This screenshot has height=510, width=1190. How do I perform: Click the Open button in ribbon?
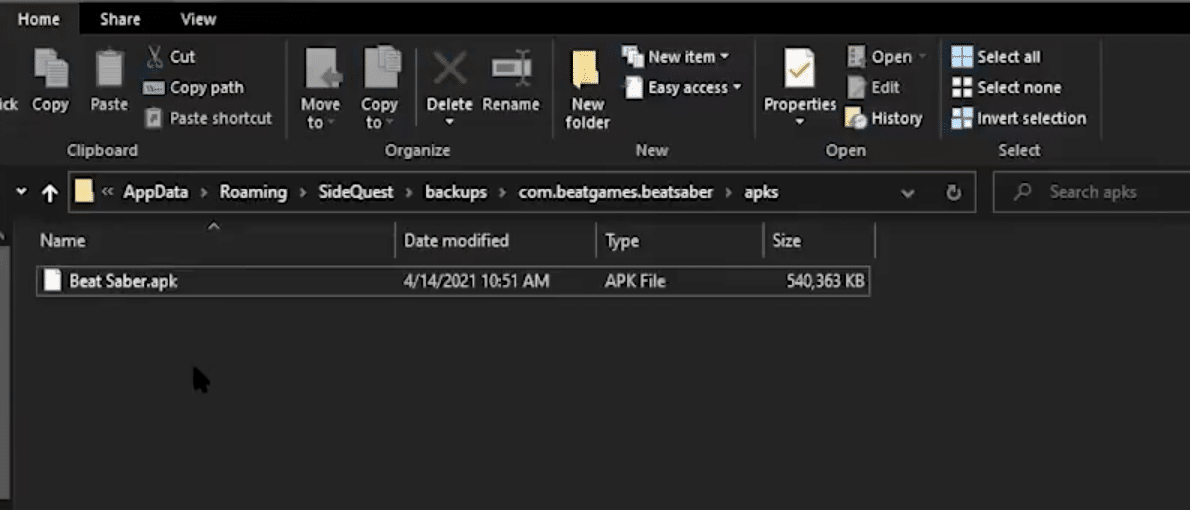click(886, 57)
